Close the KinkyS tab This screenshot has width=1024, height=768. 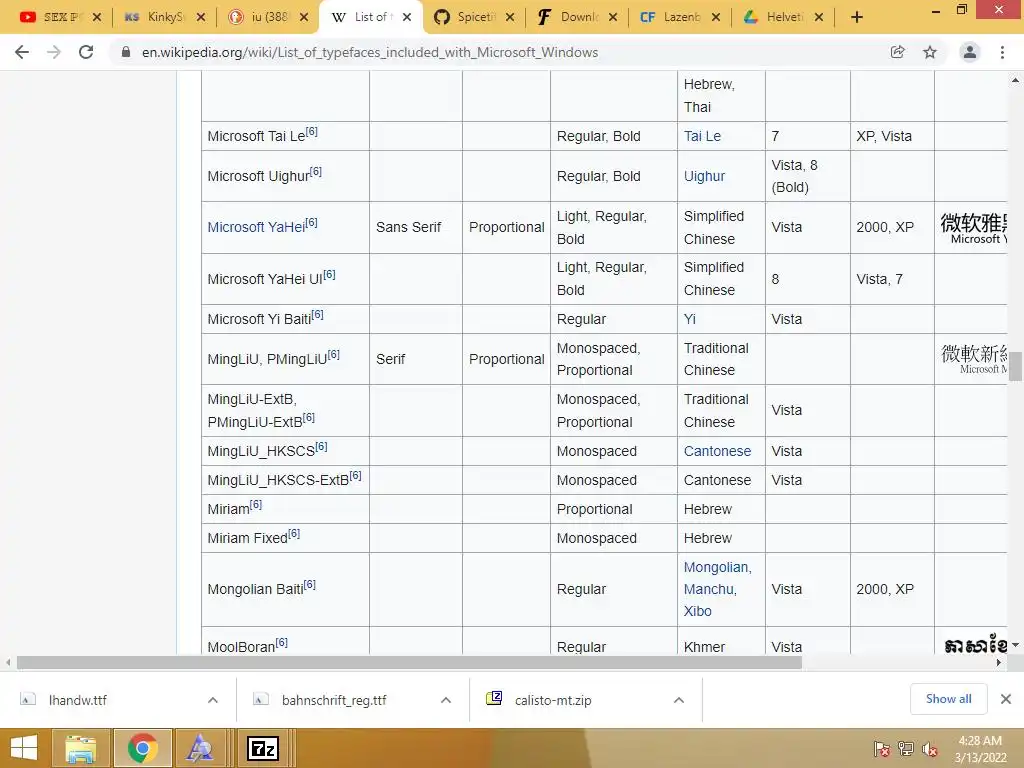tap(200, 17)
